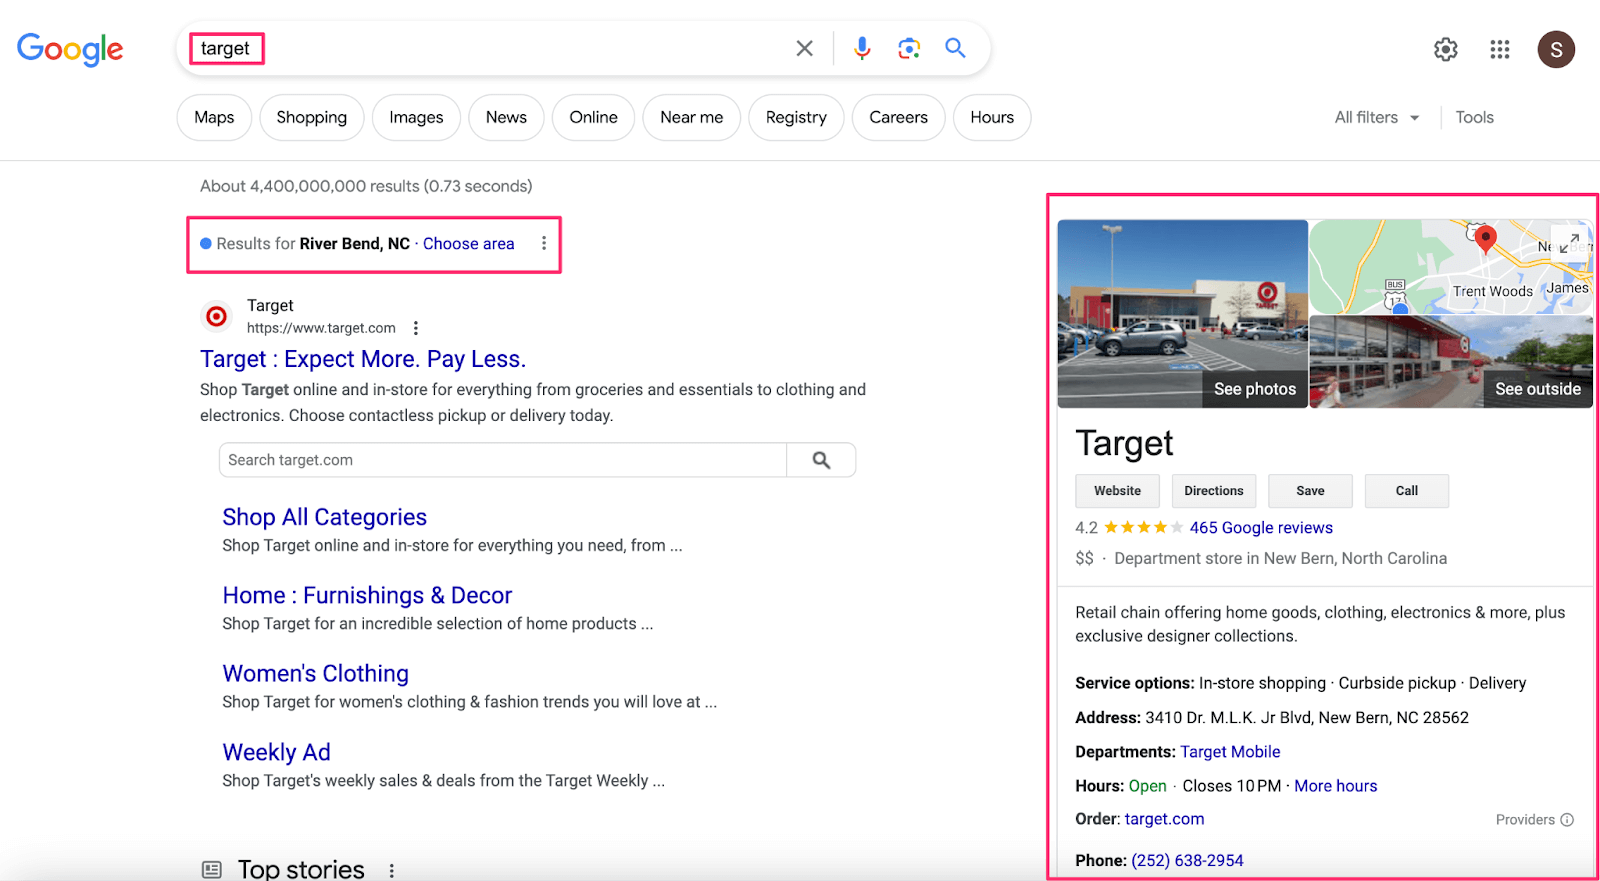Click the Website button in knowledge panel

tap(1117, 491)
